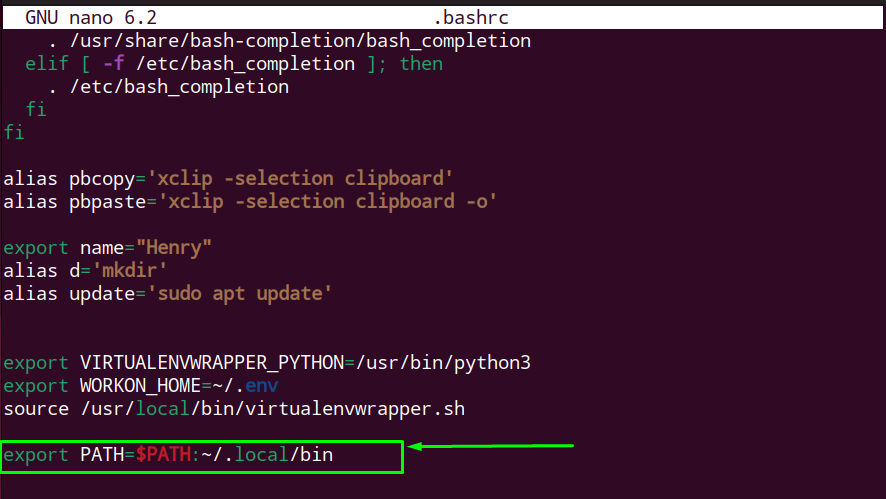Place cursor on alias d='mkdir' line
The width and height of the screenshot is (886, 499).
tap(85, 271)
